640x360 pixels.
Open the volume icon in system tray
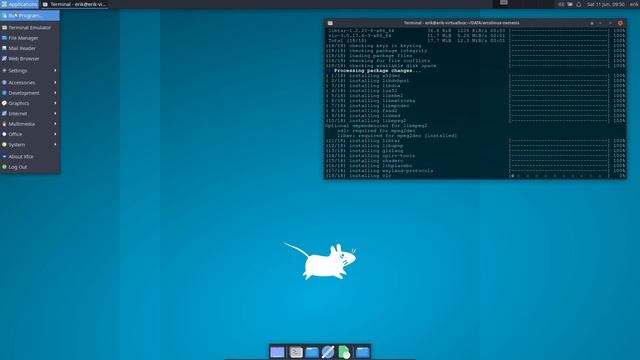(561, 4)
